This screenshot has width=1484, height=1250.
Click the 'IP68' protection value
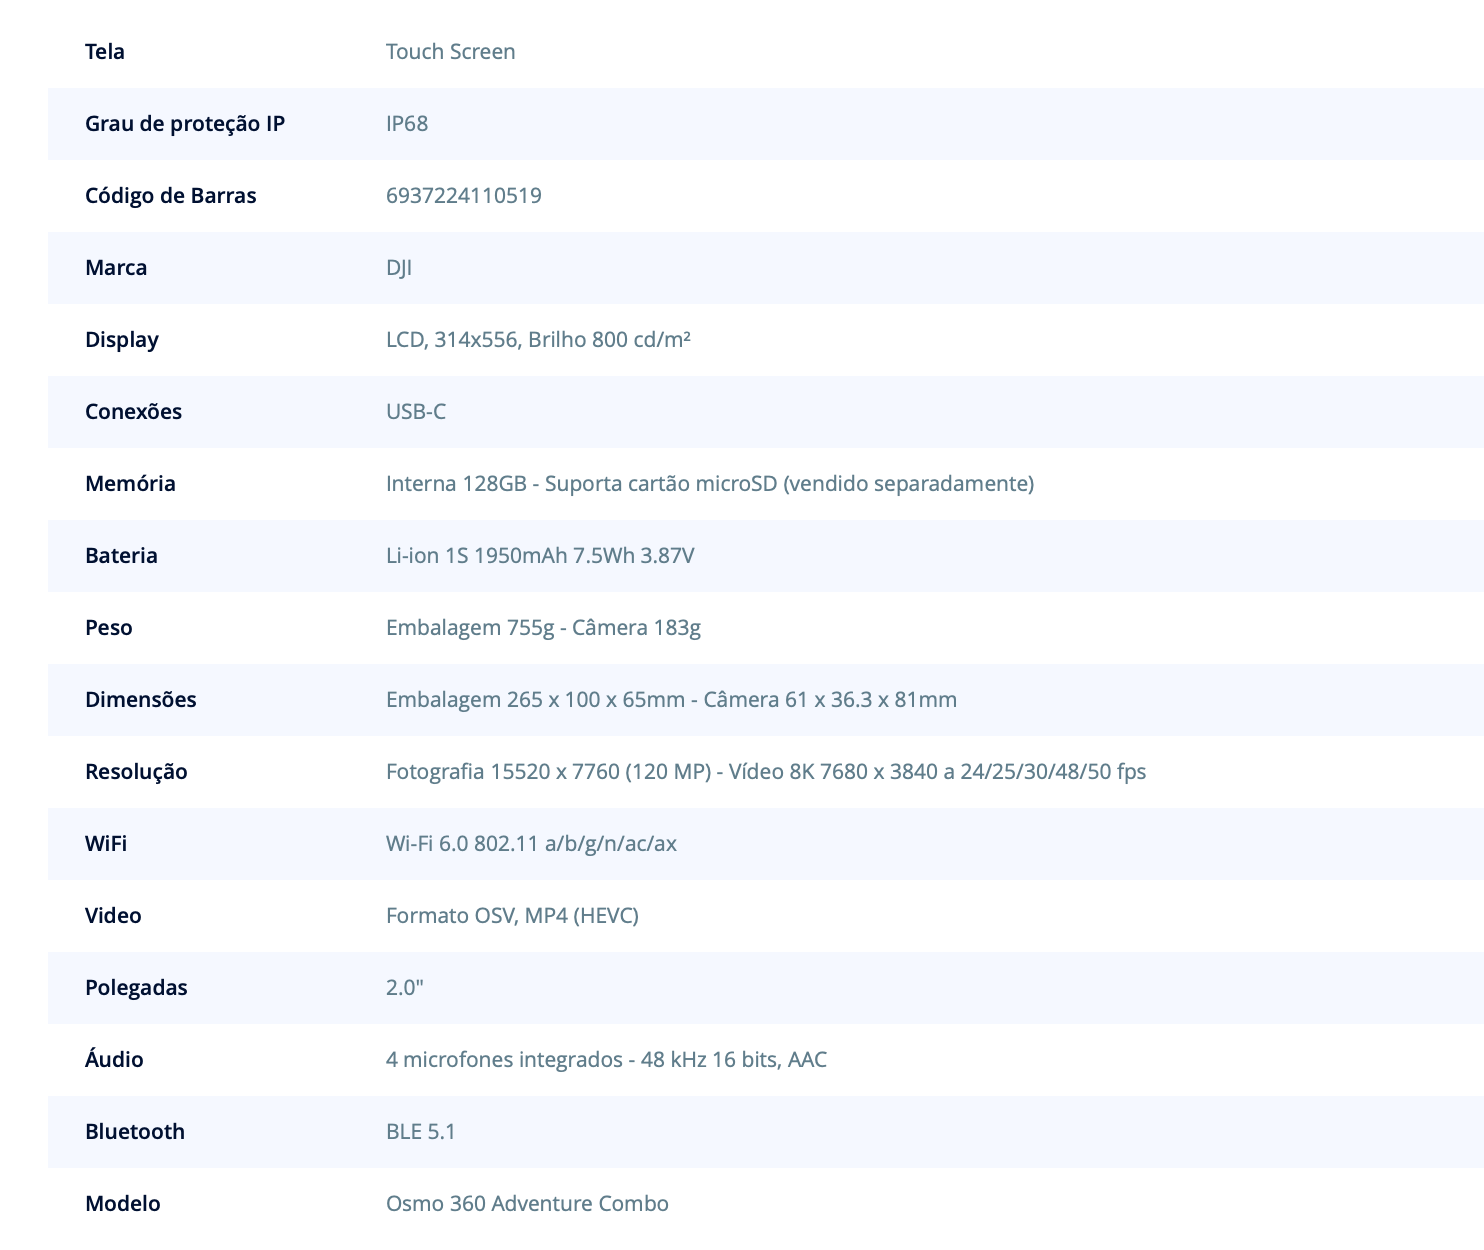click(407, 124)
